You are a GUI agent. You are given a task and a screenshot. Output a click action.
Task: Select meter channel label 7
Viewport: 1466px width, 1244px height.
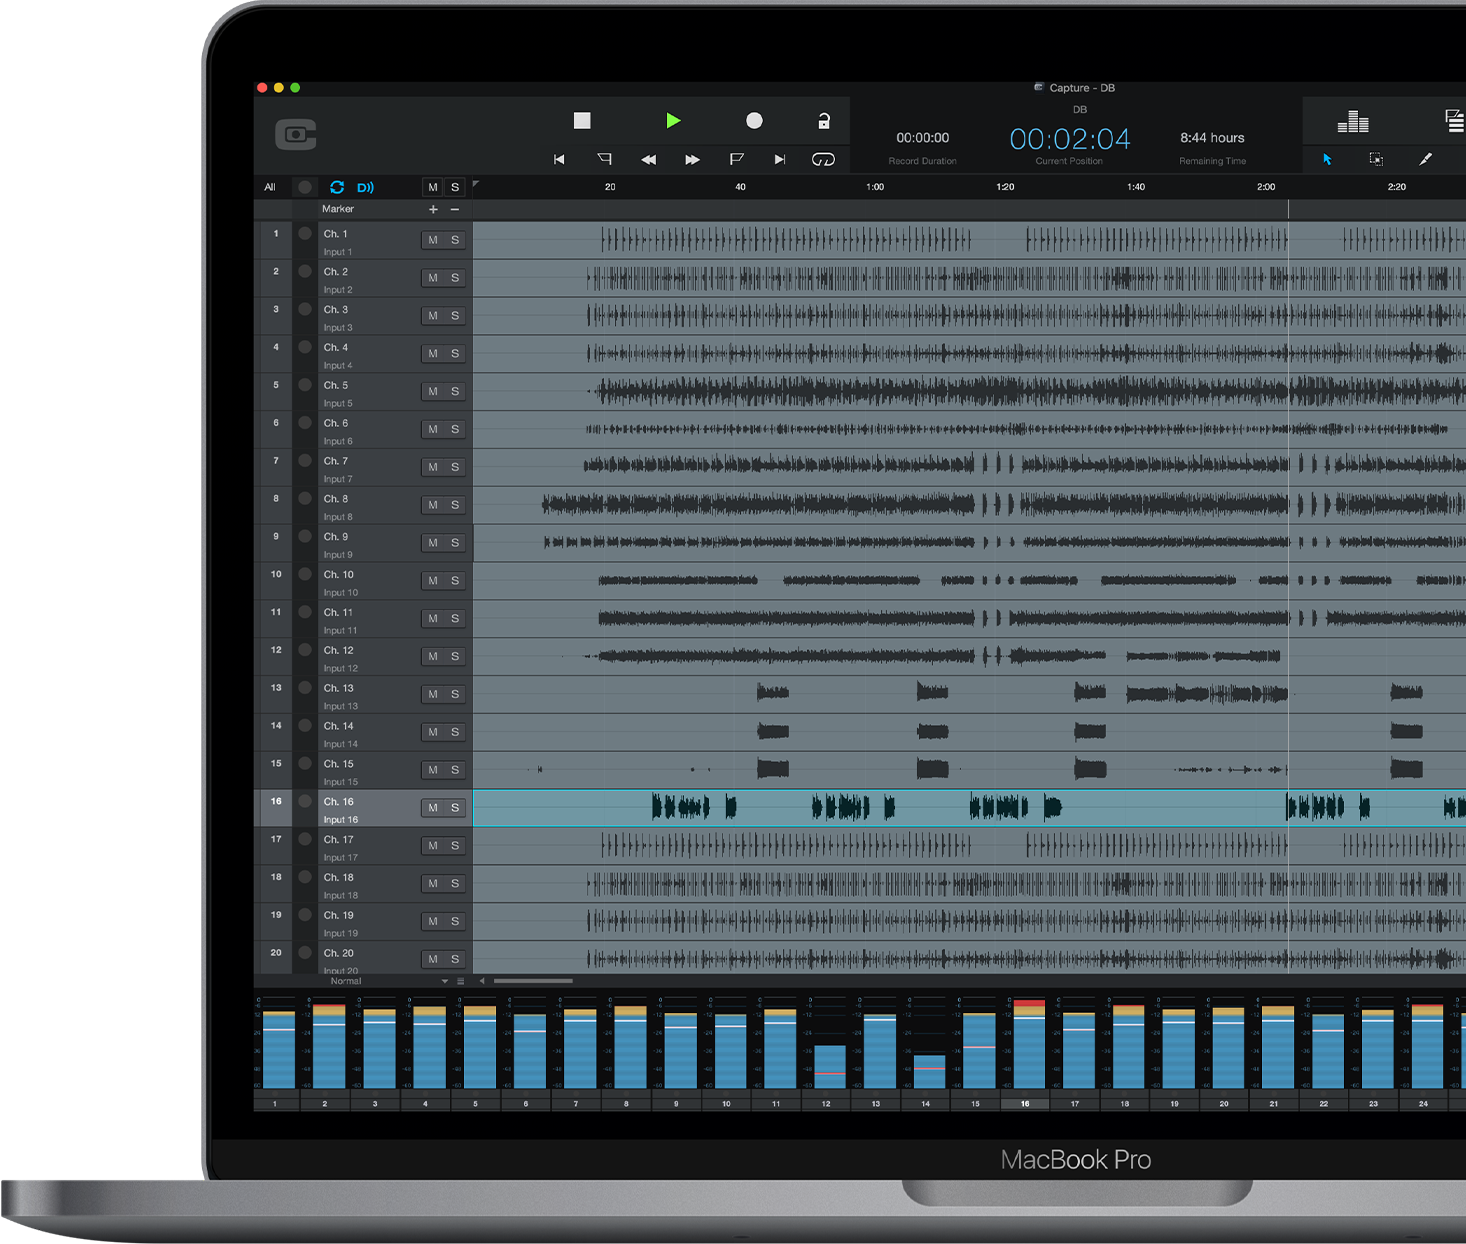576,1104
